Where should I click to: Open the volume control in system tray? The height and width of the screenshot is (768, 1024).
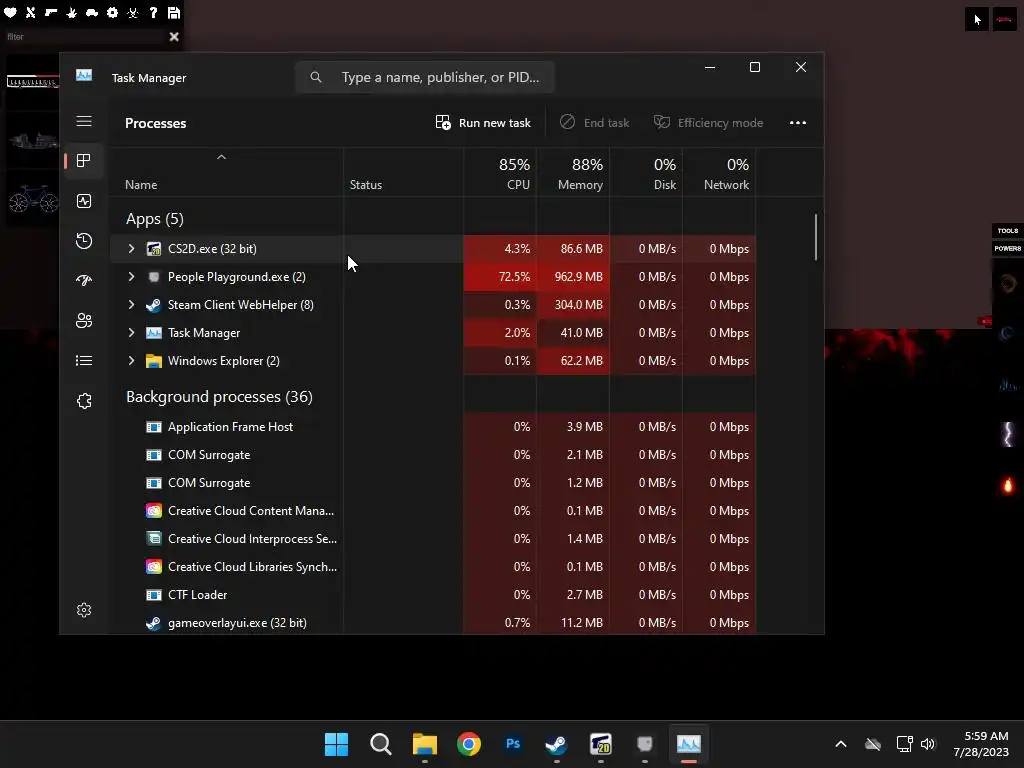point(928,744)
